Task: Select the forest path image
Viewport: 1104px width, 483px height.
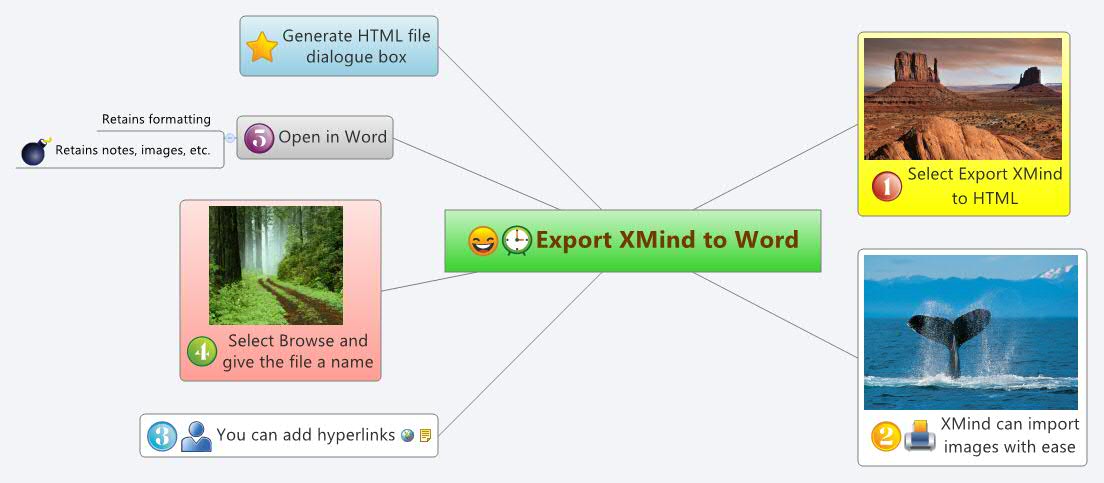Action: point(276,265)
